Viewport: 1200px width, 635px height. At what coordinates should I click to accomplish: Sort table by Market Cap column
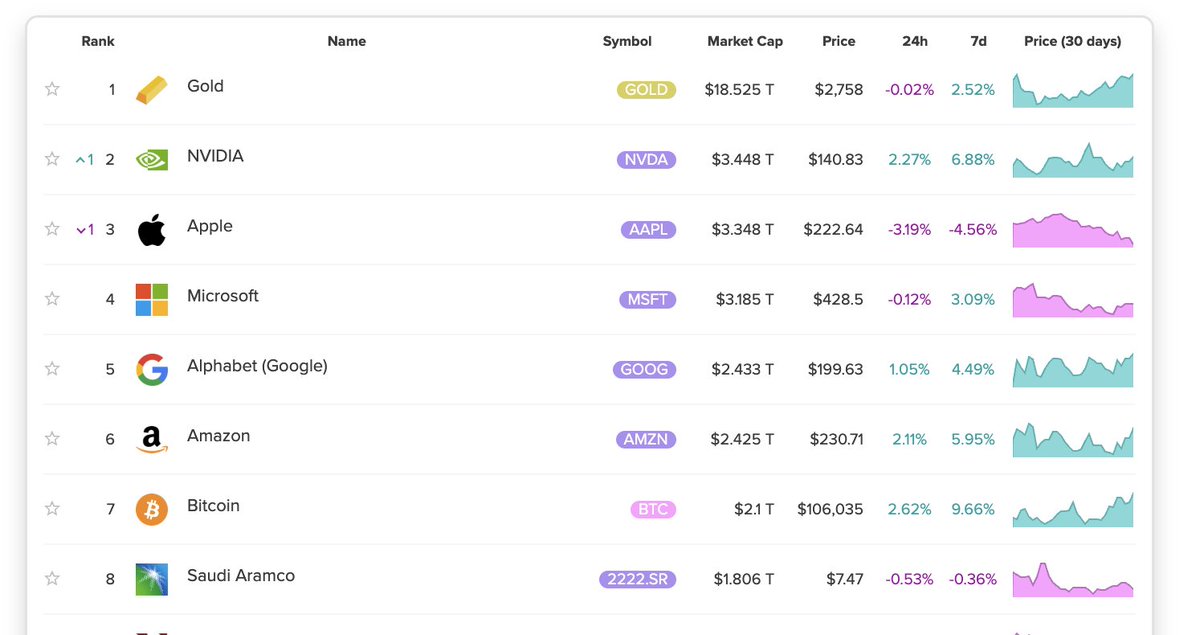pyautogui.click(x=745, y=41)
